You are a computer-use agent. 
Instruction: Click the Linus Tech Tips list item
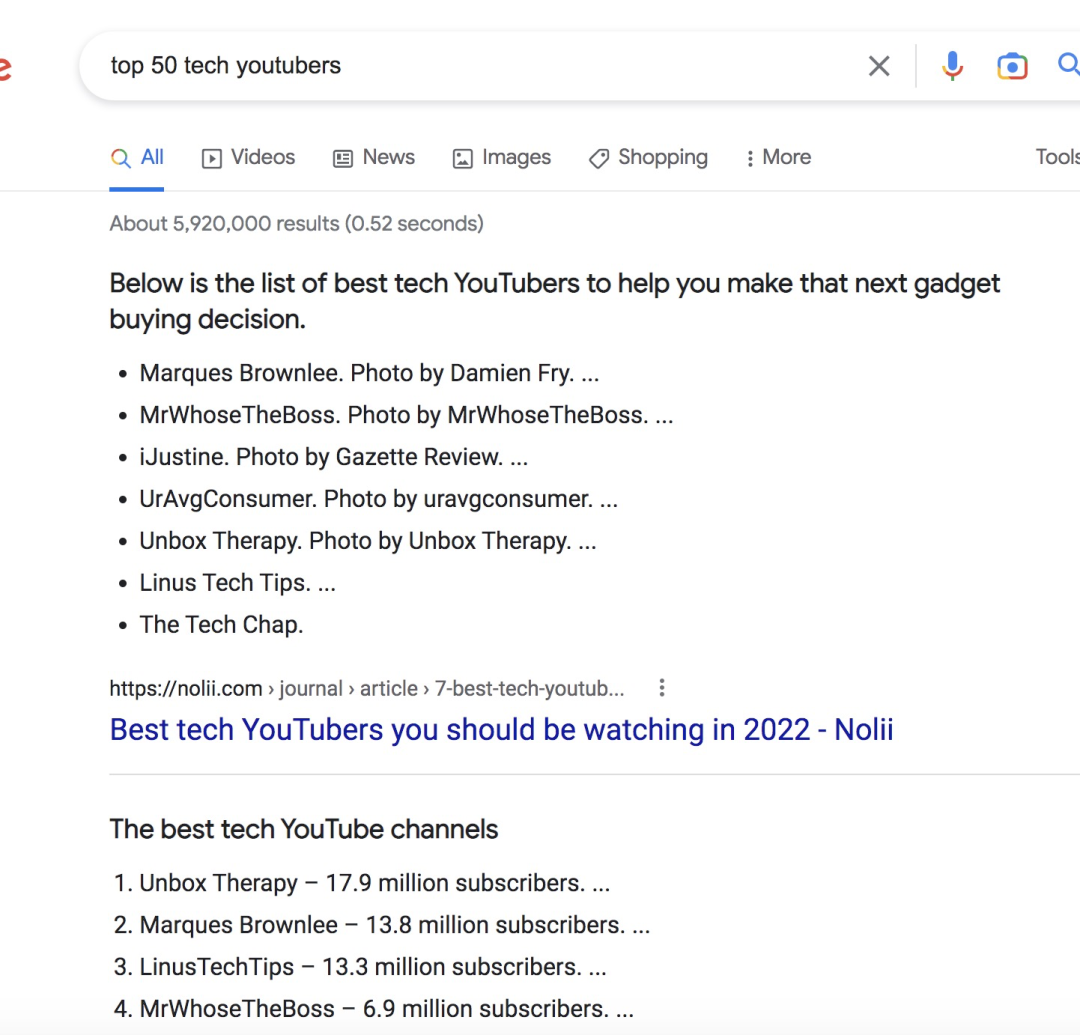tap(237, 583)
